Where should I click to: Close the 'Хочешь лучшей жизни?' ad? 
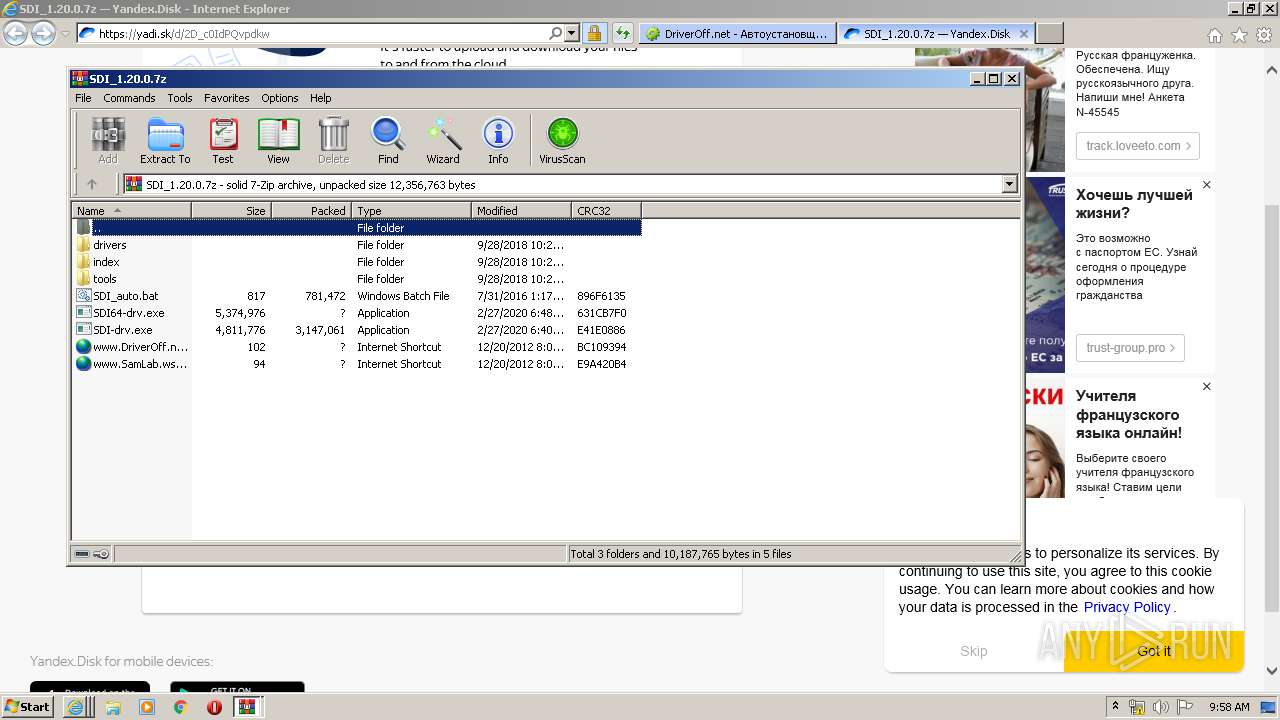click(x=1206, y=185)
